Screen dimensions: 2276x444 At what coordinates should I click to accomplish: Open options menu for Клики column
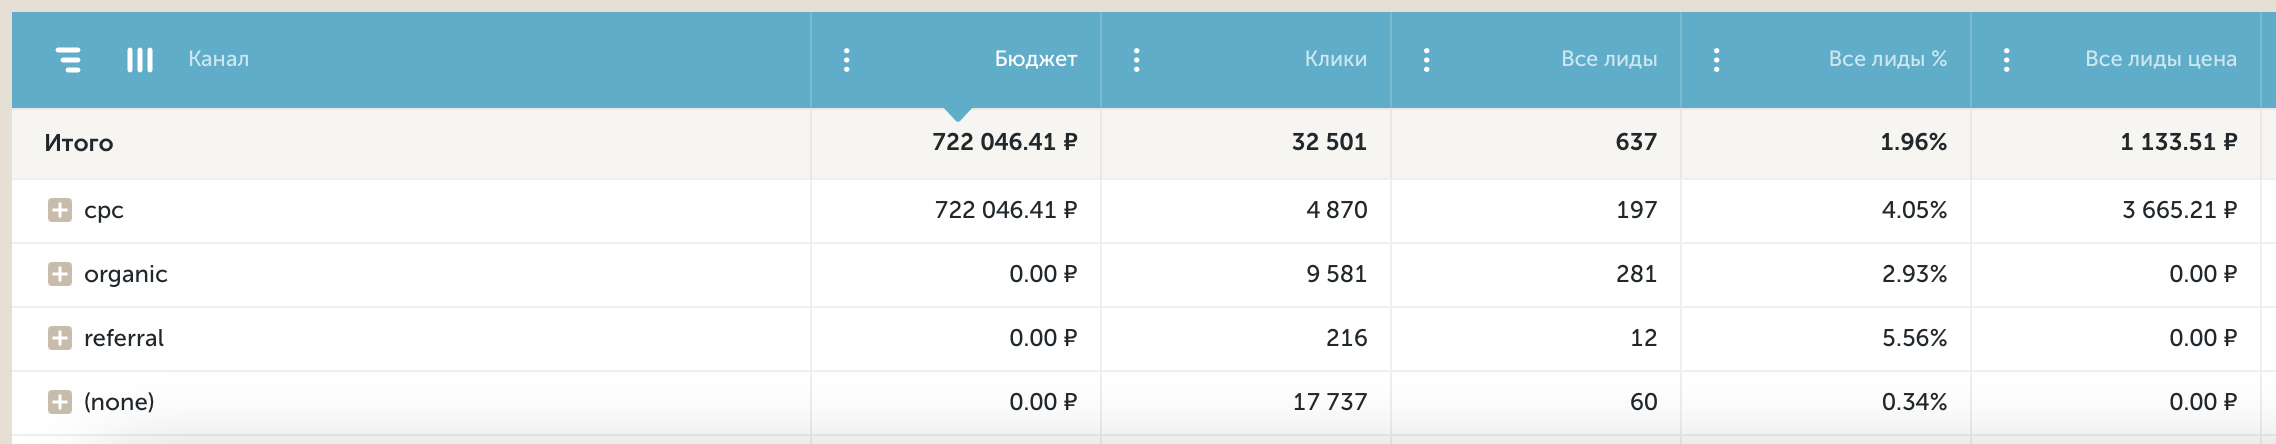click(x=1136, y=60)
